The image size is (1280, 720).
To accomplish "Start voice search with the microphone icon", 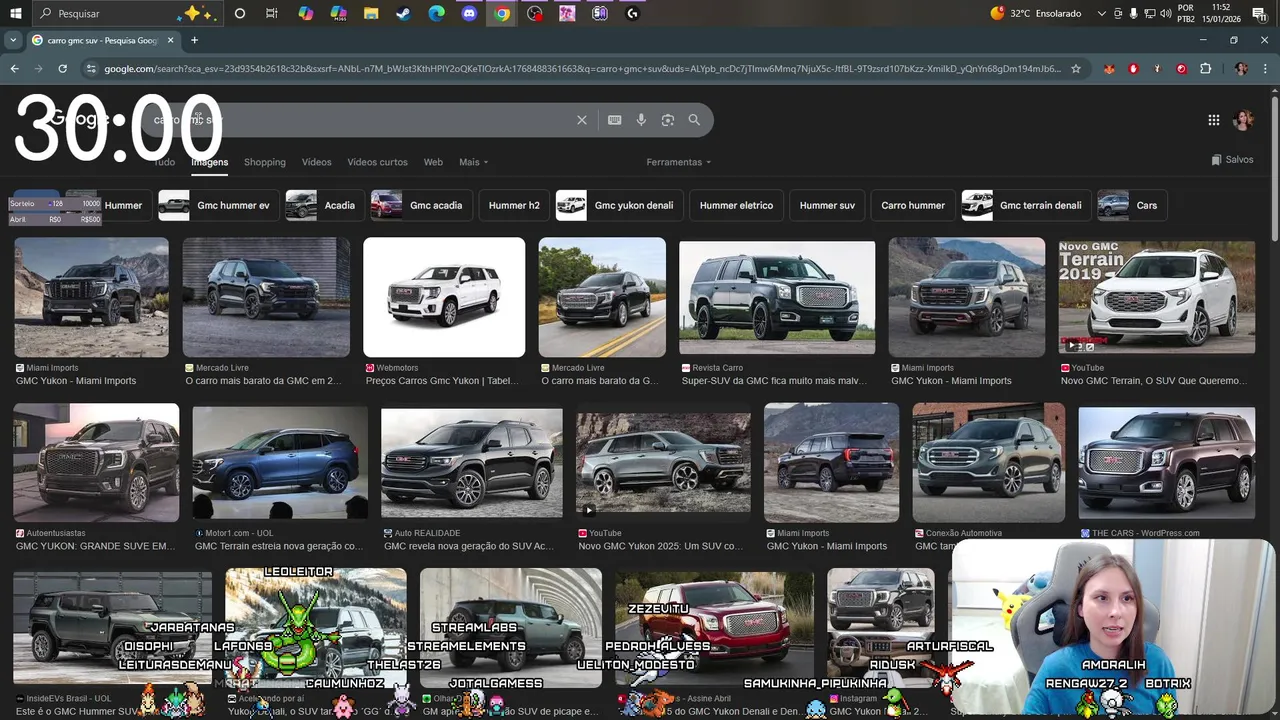I will point(641,120).
